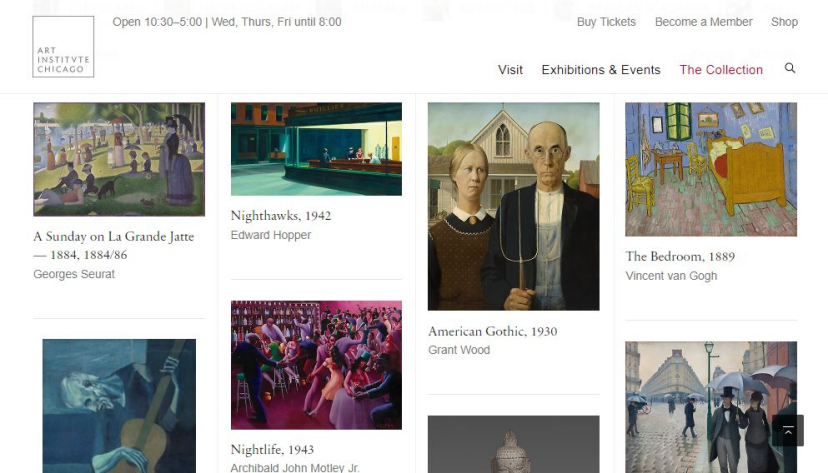Viewport: 828px width, 473px height.
Task: Click the American Gothic, 1930 title
Action: click(493, 331)
